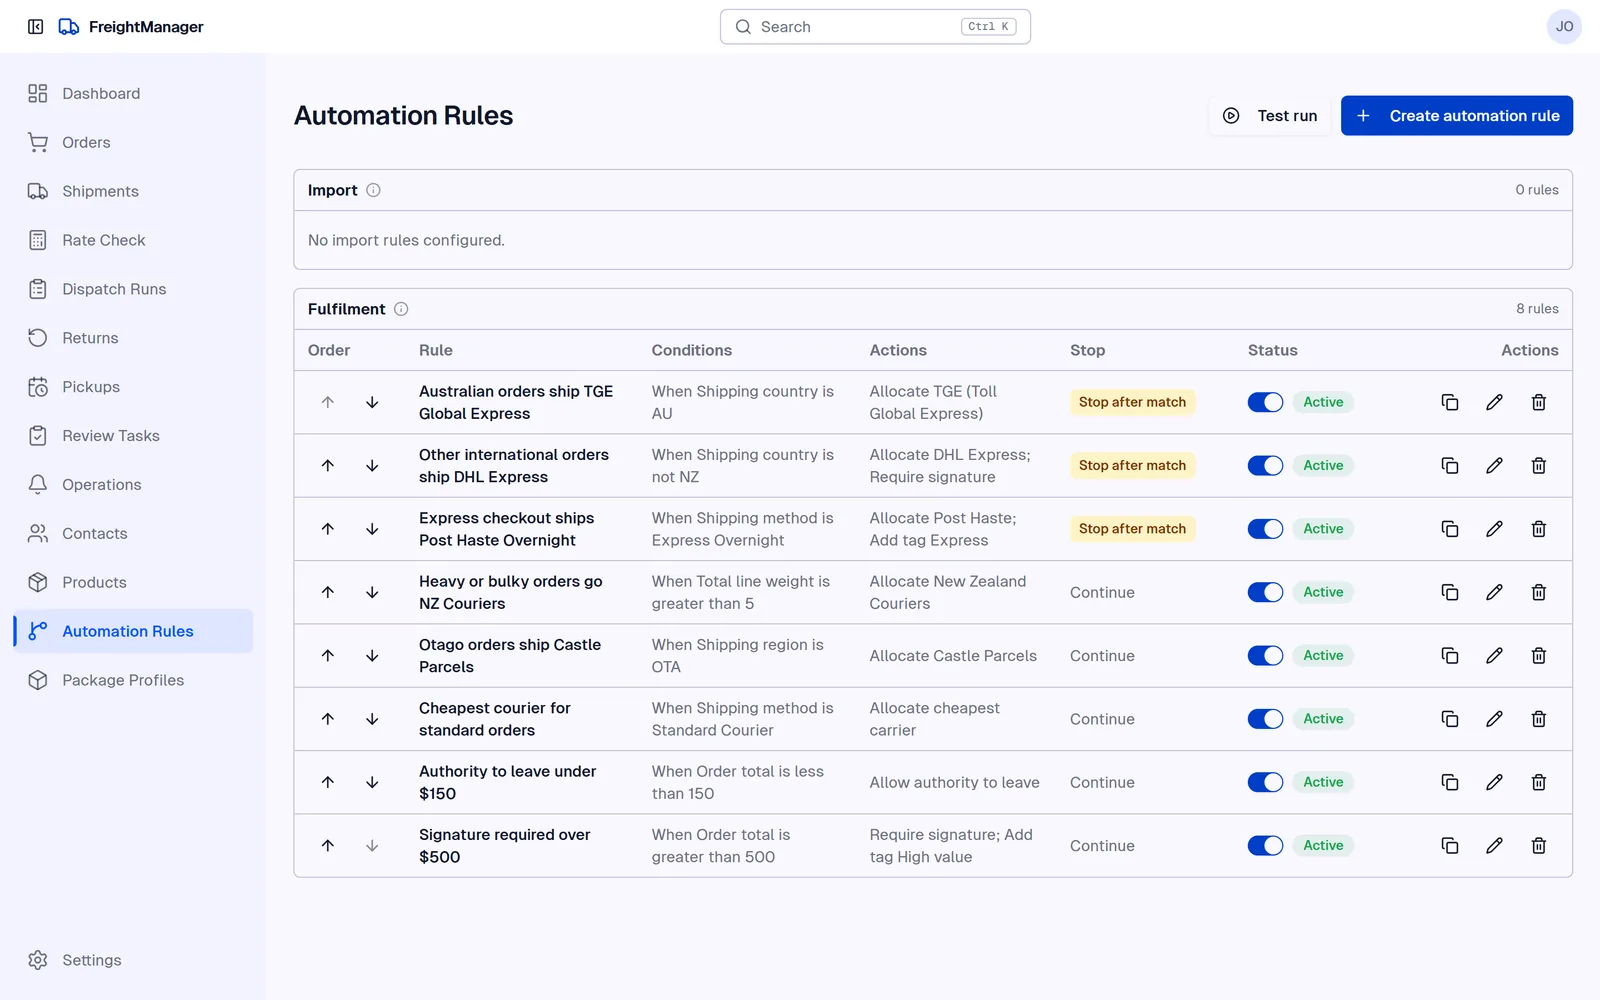The image size is (1600, 1000).
Task: Navigate to Package Profiles
Action: click(x=133, y=680)
